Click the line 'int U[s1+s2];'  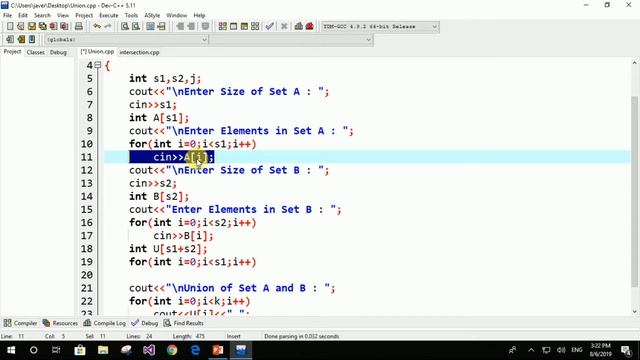(x=168, y=249)
